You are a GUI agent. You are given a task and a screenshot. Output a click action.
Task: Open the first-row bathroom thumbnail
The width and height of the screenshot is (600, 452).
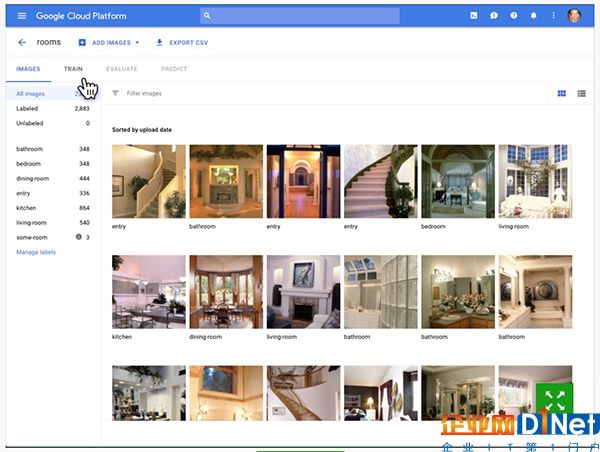pos(226,181)
